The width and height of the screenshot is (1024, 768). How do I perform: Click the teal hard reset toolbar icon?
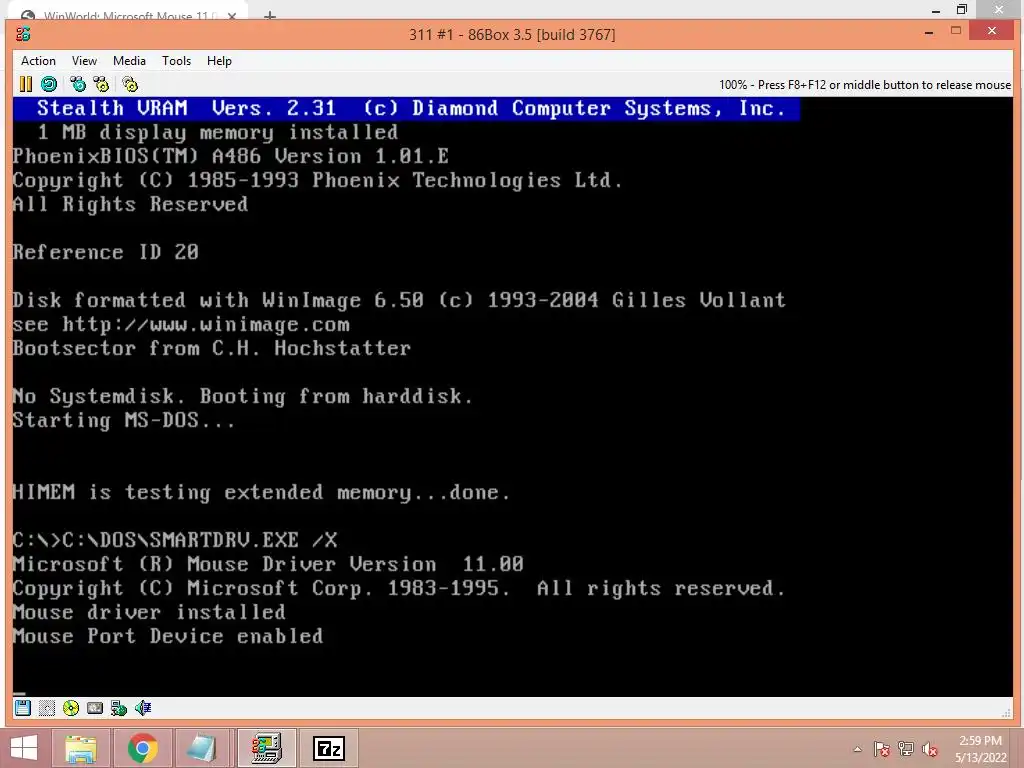[49, 84]
